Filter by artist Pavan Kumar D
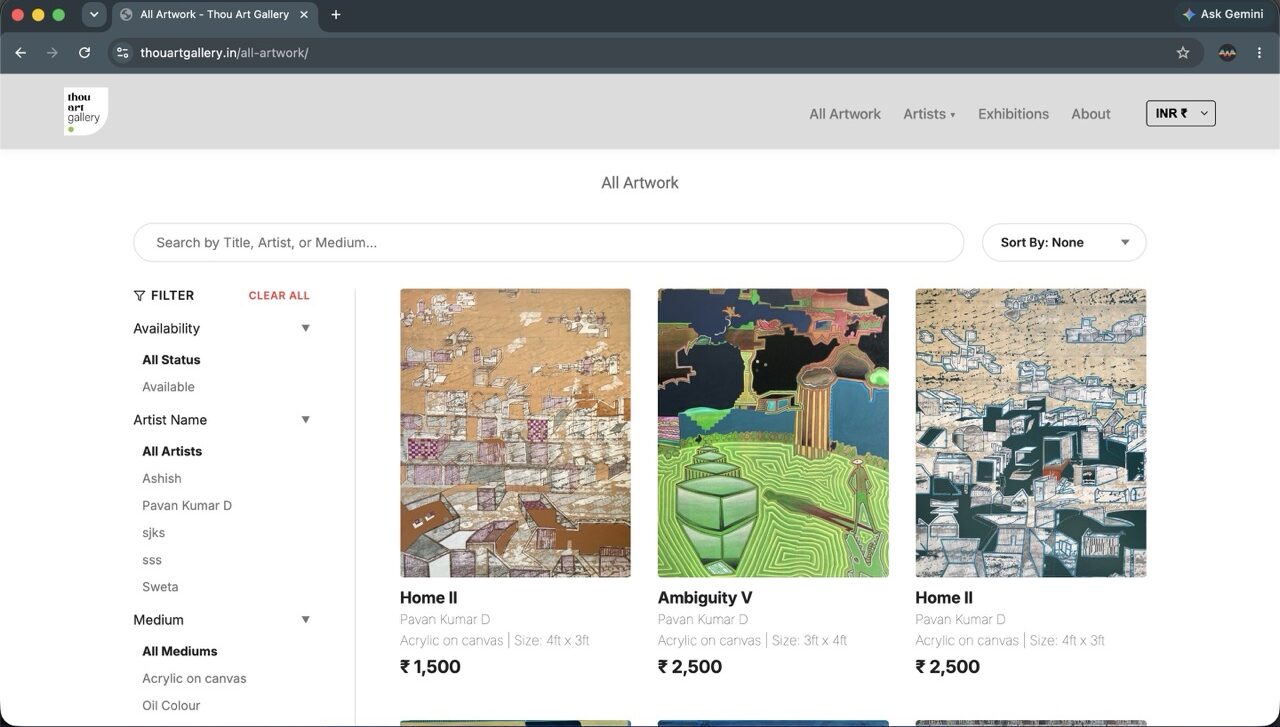This screenshot has height=727, width=1280. coord(187,506)
